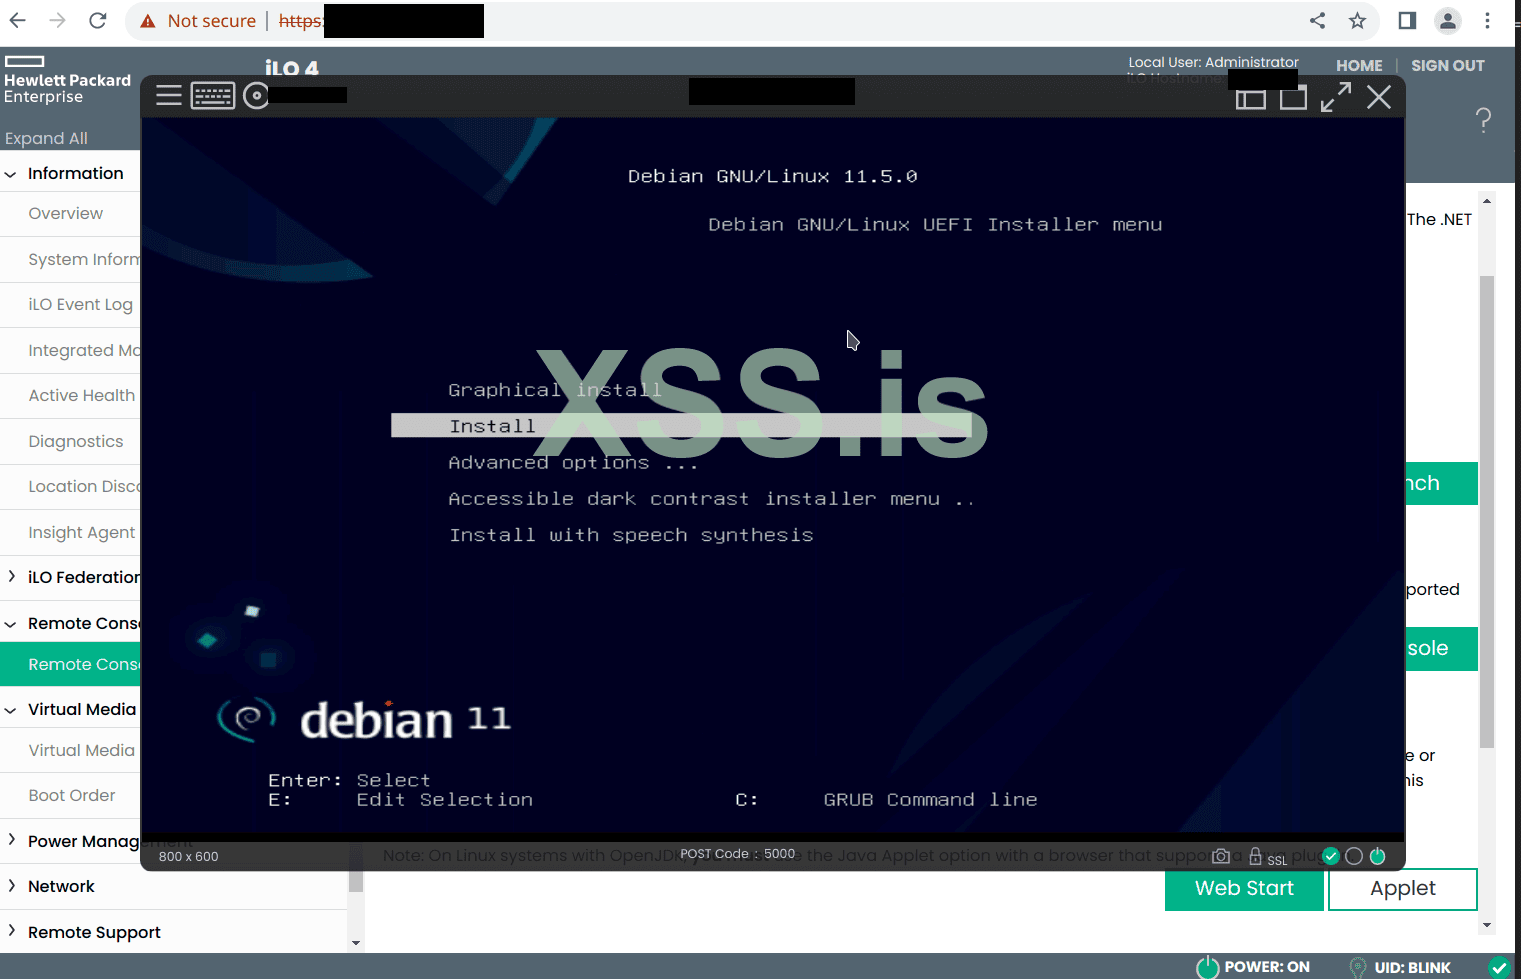Open the virtual keyboard icon in console

tap(213, 96)
